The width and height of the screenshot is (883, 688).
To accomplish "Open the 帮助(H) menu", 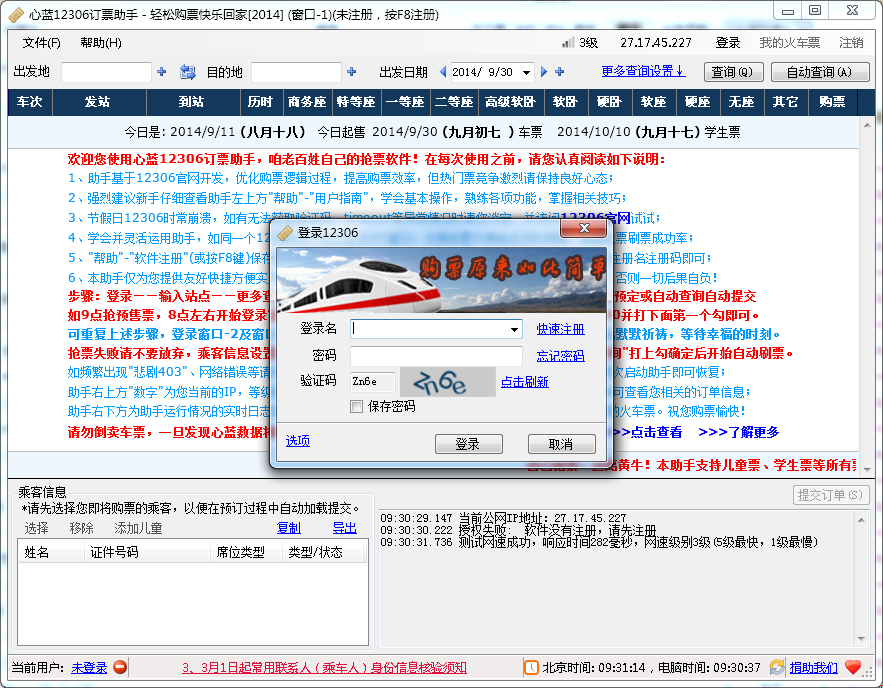I will [101, 43].
